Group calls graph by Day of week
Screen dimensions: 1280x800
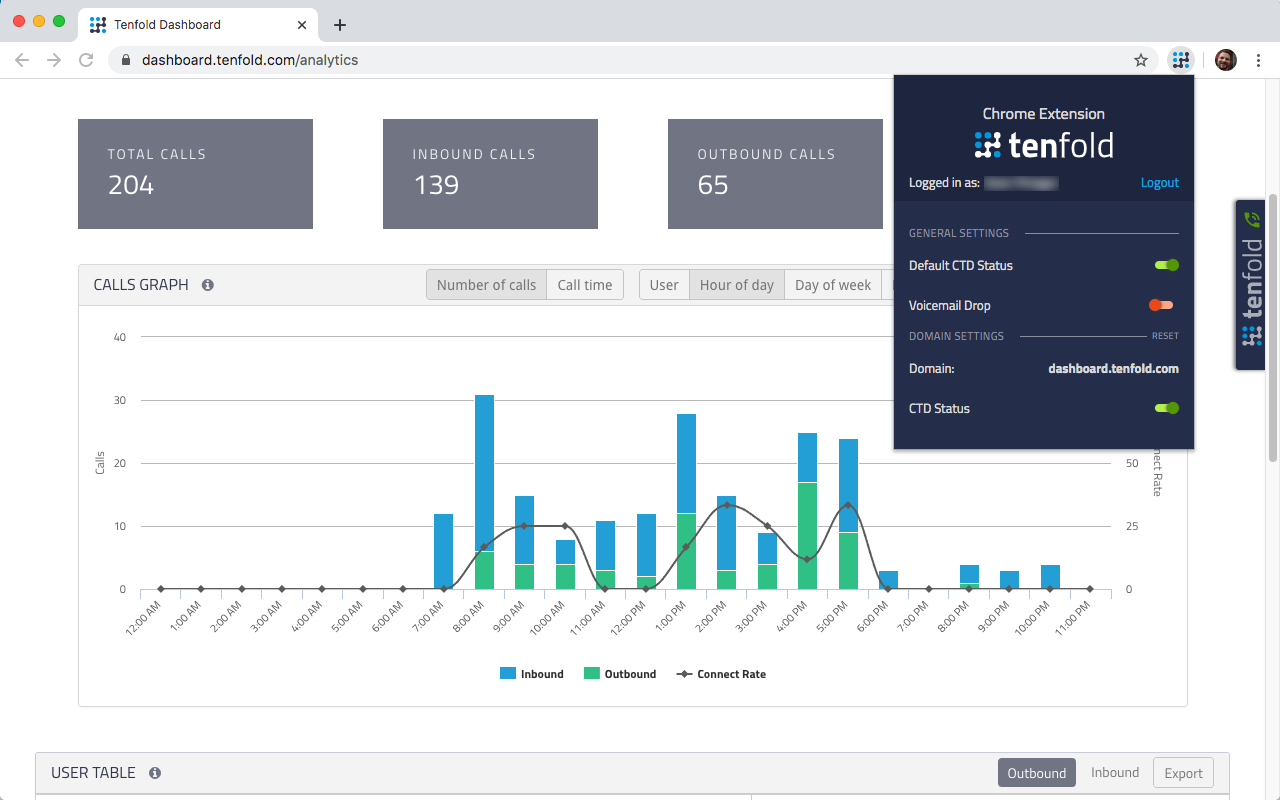(832, 285)
